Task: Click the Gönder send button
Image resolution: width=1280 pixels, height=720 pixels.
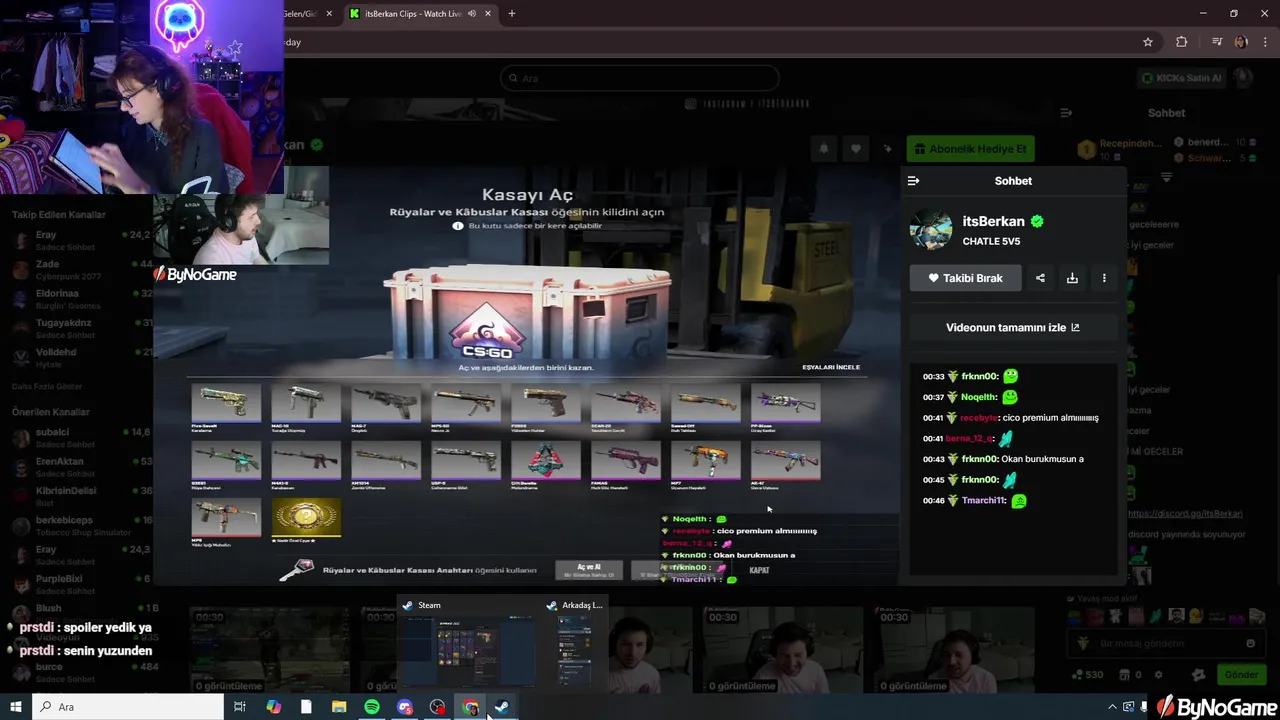Action: pyautogui.click(x=1241, y=675)
